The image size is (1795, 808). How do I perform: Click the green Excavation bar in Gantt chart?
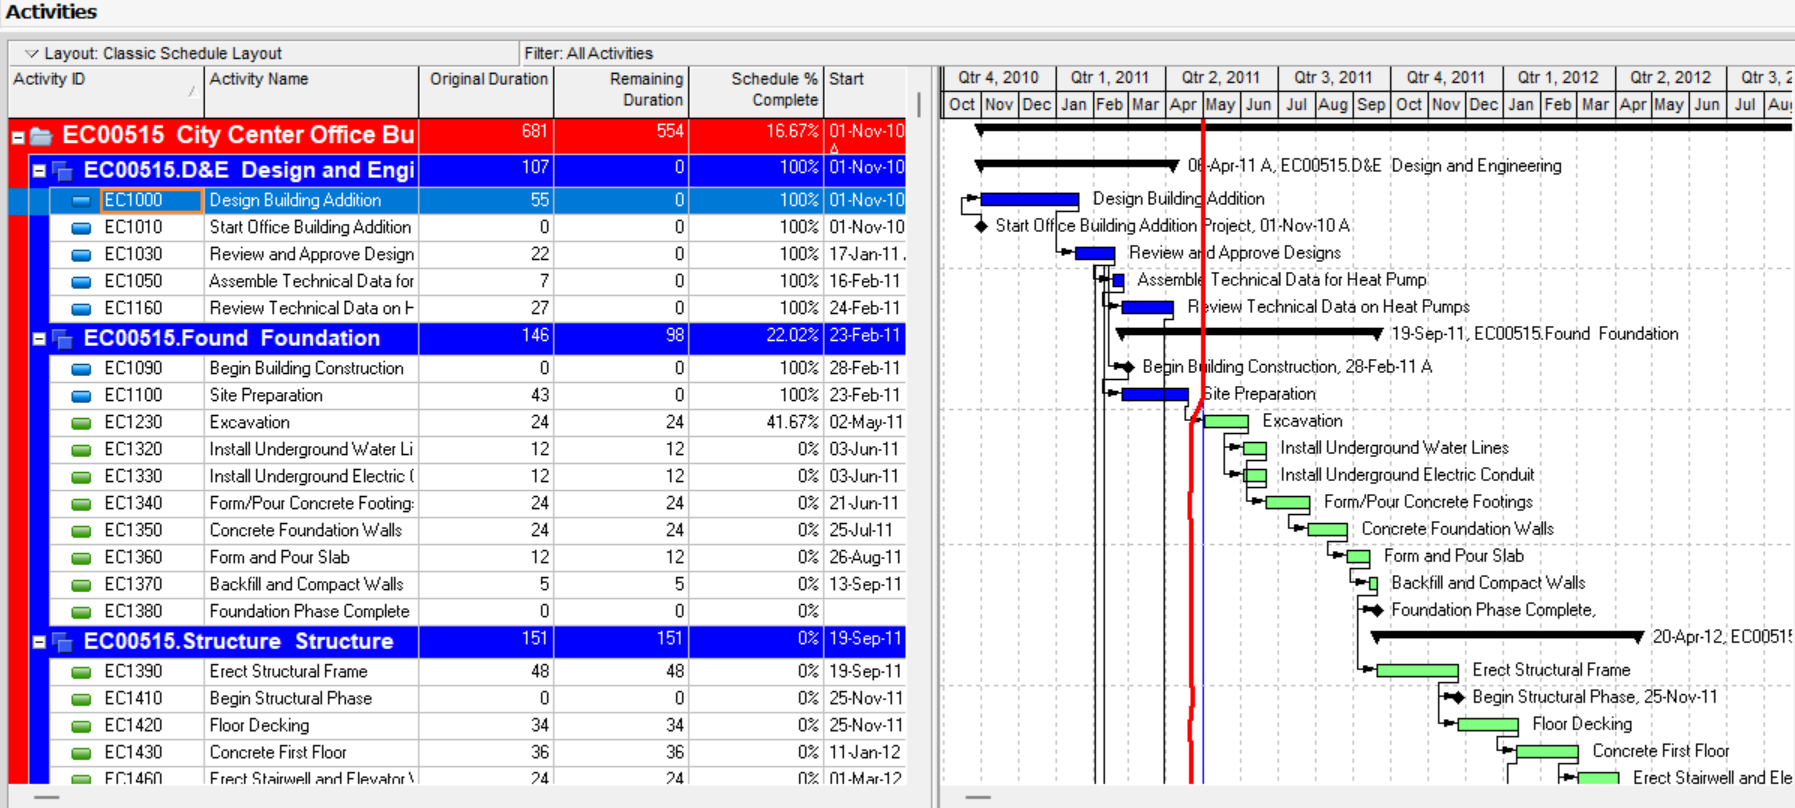pyautogui.click(x=1225, y=422)
